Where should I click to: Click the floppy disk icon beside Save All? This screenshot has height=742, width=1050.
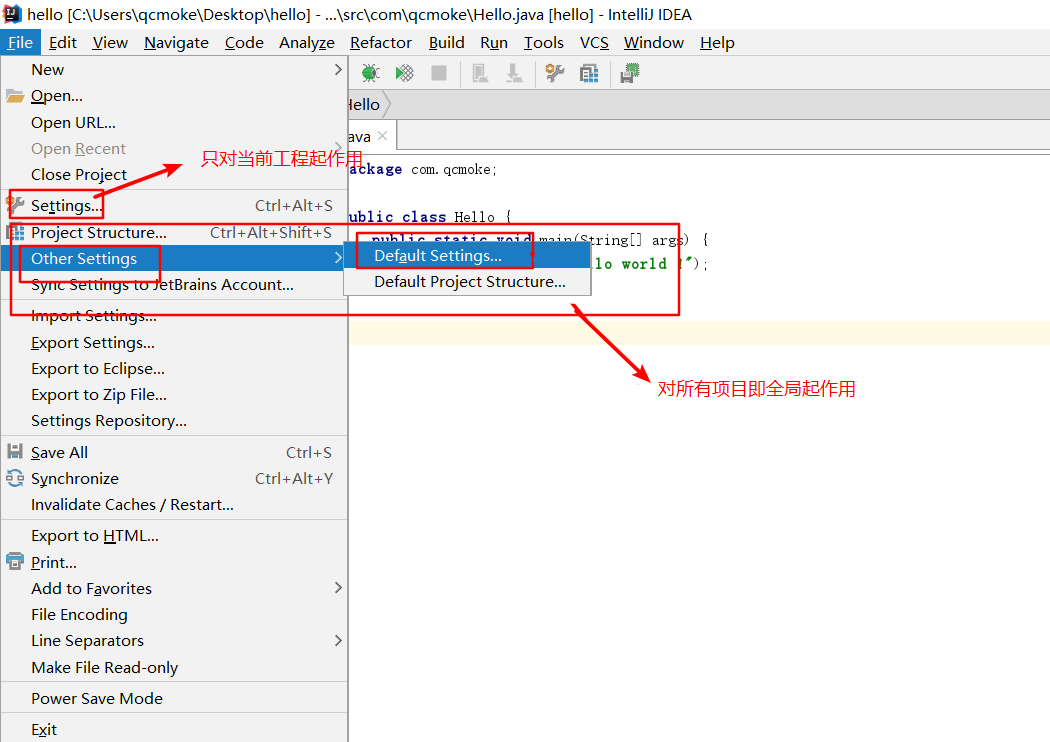click(15, 452)
